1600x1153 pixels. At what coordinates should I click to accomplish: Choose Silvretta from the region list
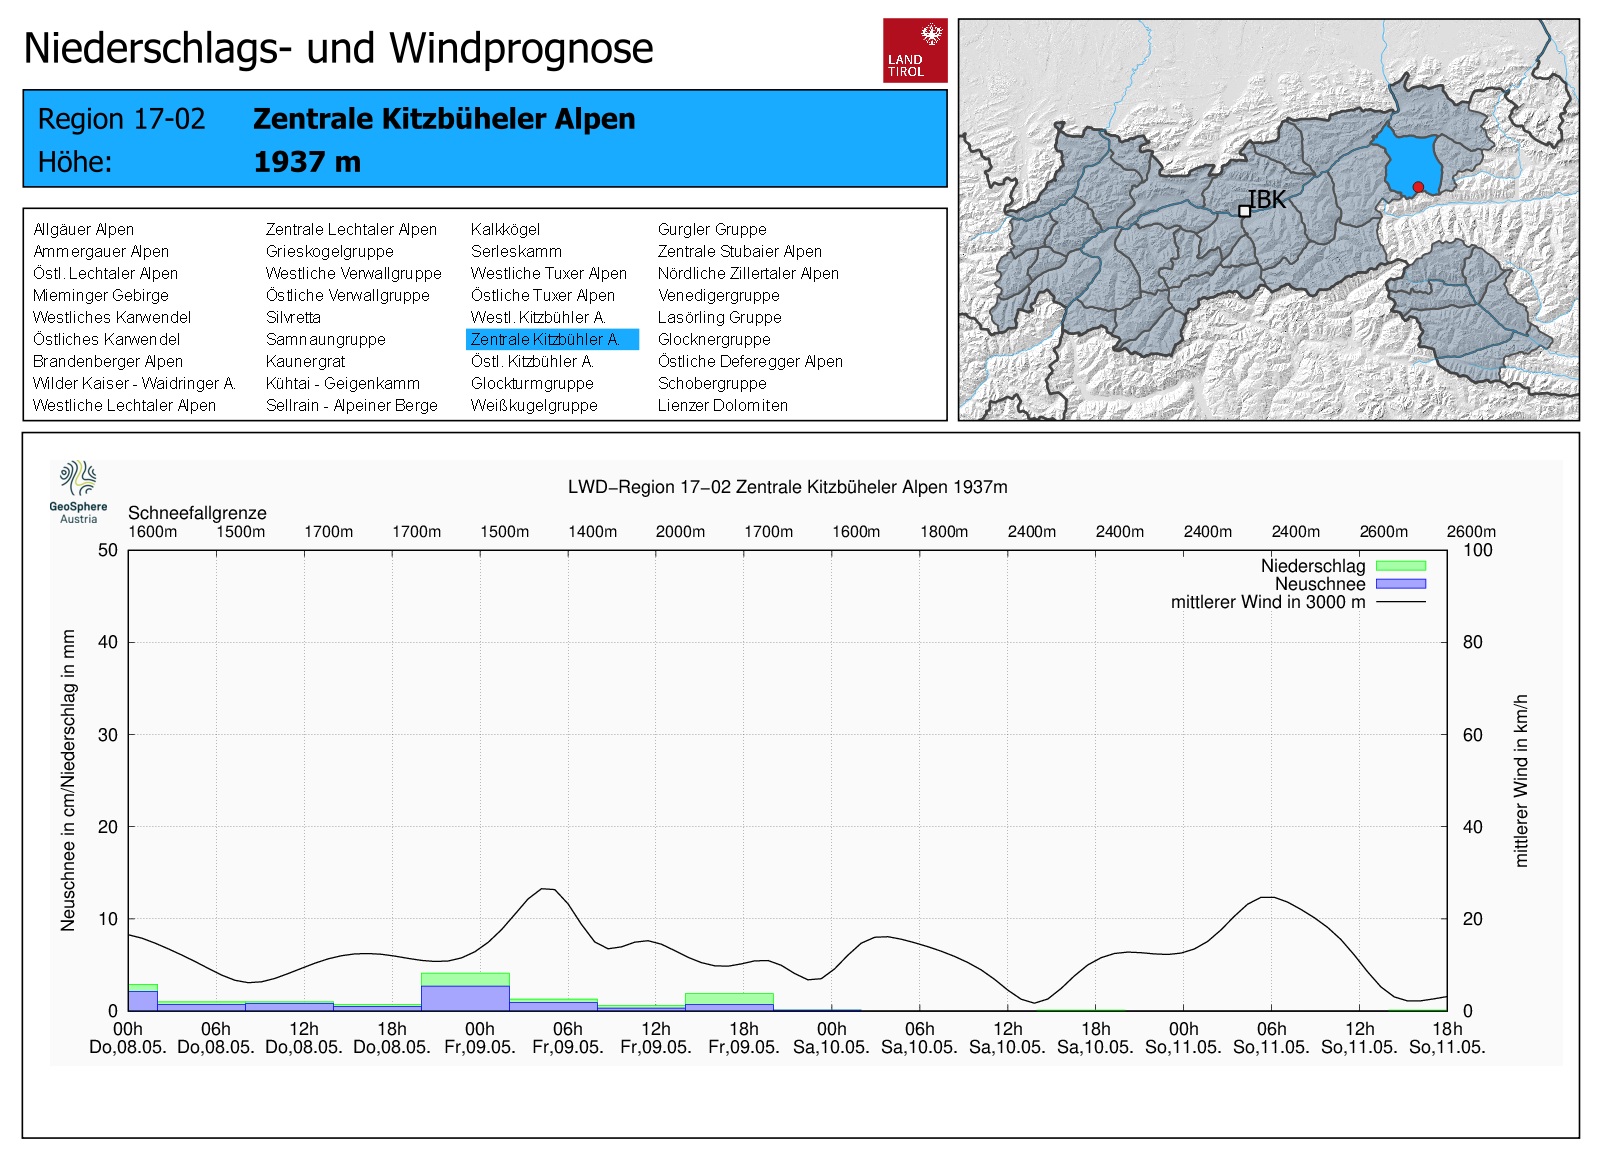point(293,318)
